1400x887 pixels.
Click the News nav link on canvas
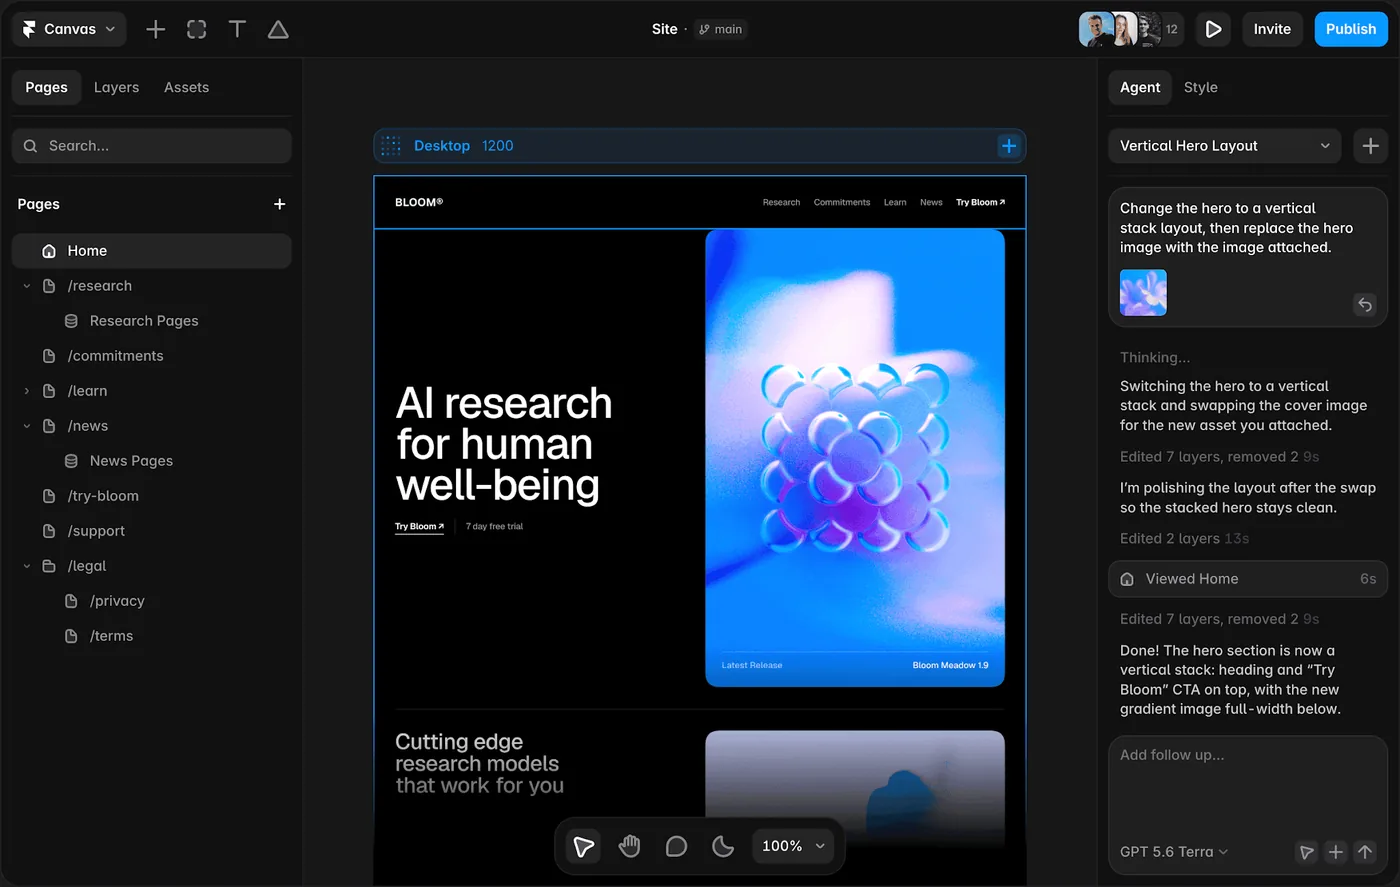coord(931,202)
